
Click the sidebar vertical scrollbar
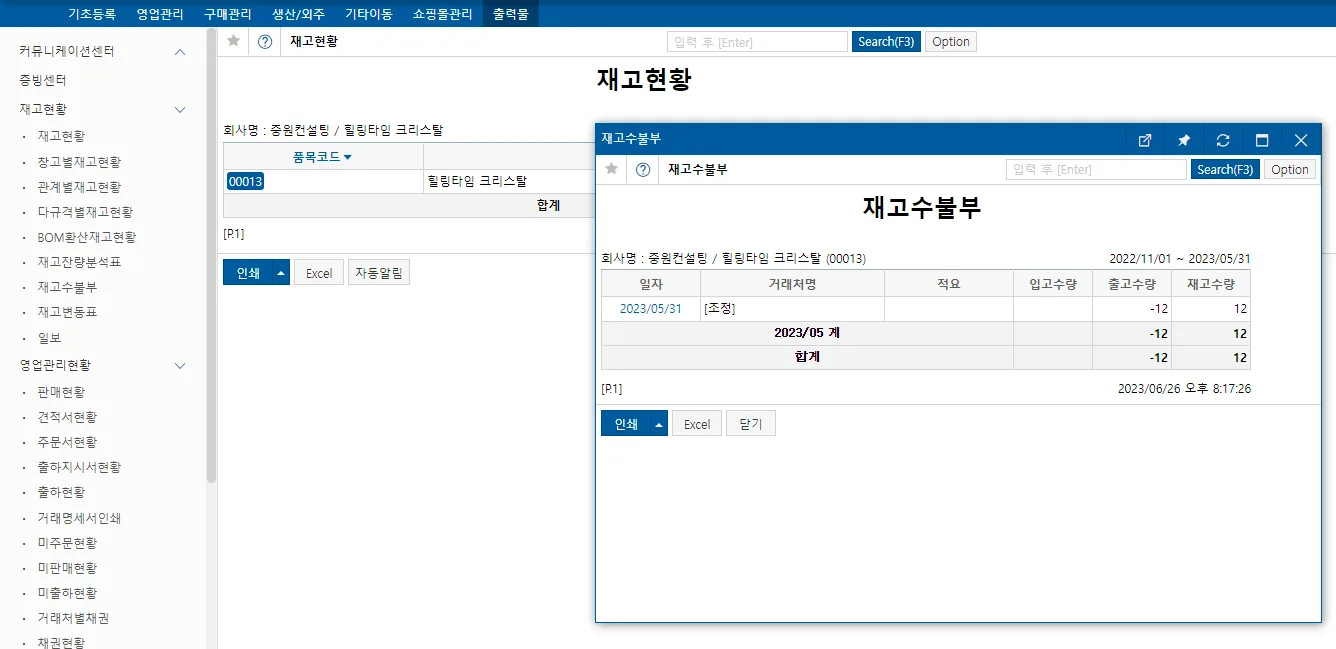[211, 256]
